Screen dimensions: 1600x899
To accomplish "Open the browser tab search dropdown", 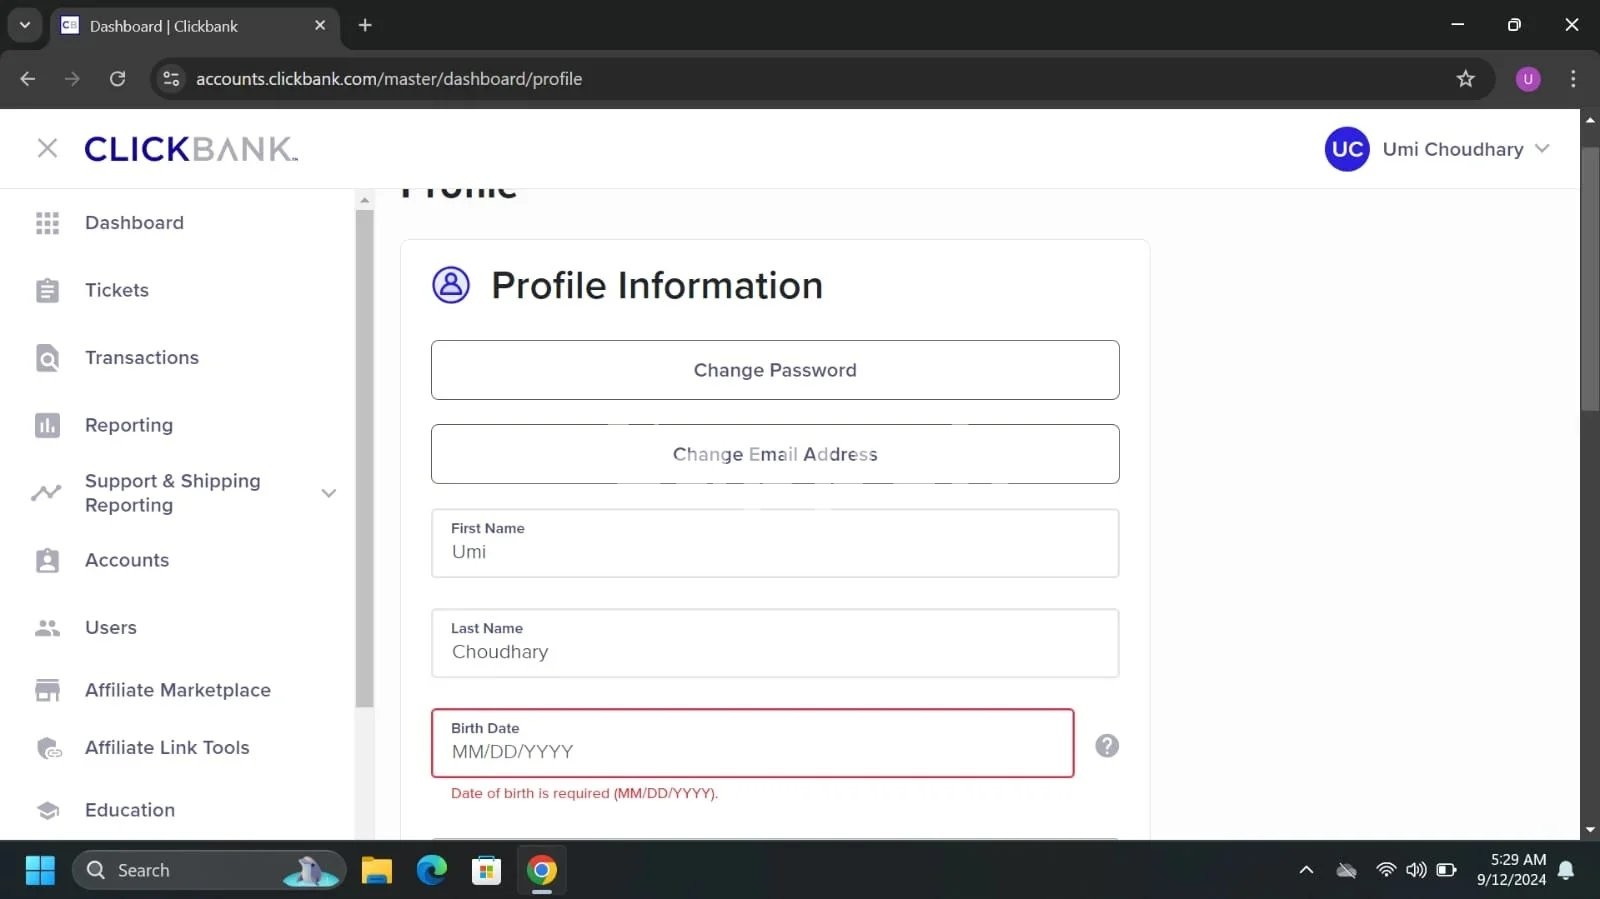I will coord(24,25).
